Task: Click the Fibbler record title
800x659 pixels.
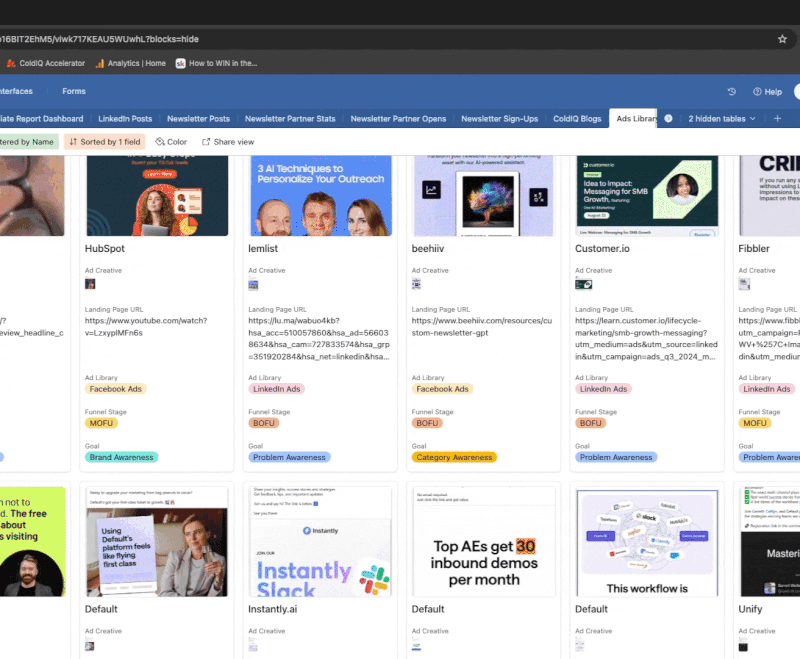Action: [x=754, y=248]
